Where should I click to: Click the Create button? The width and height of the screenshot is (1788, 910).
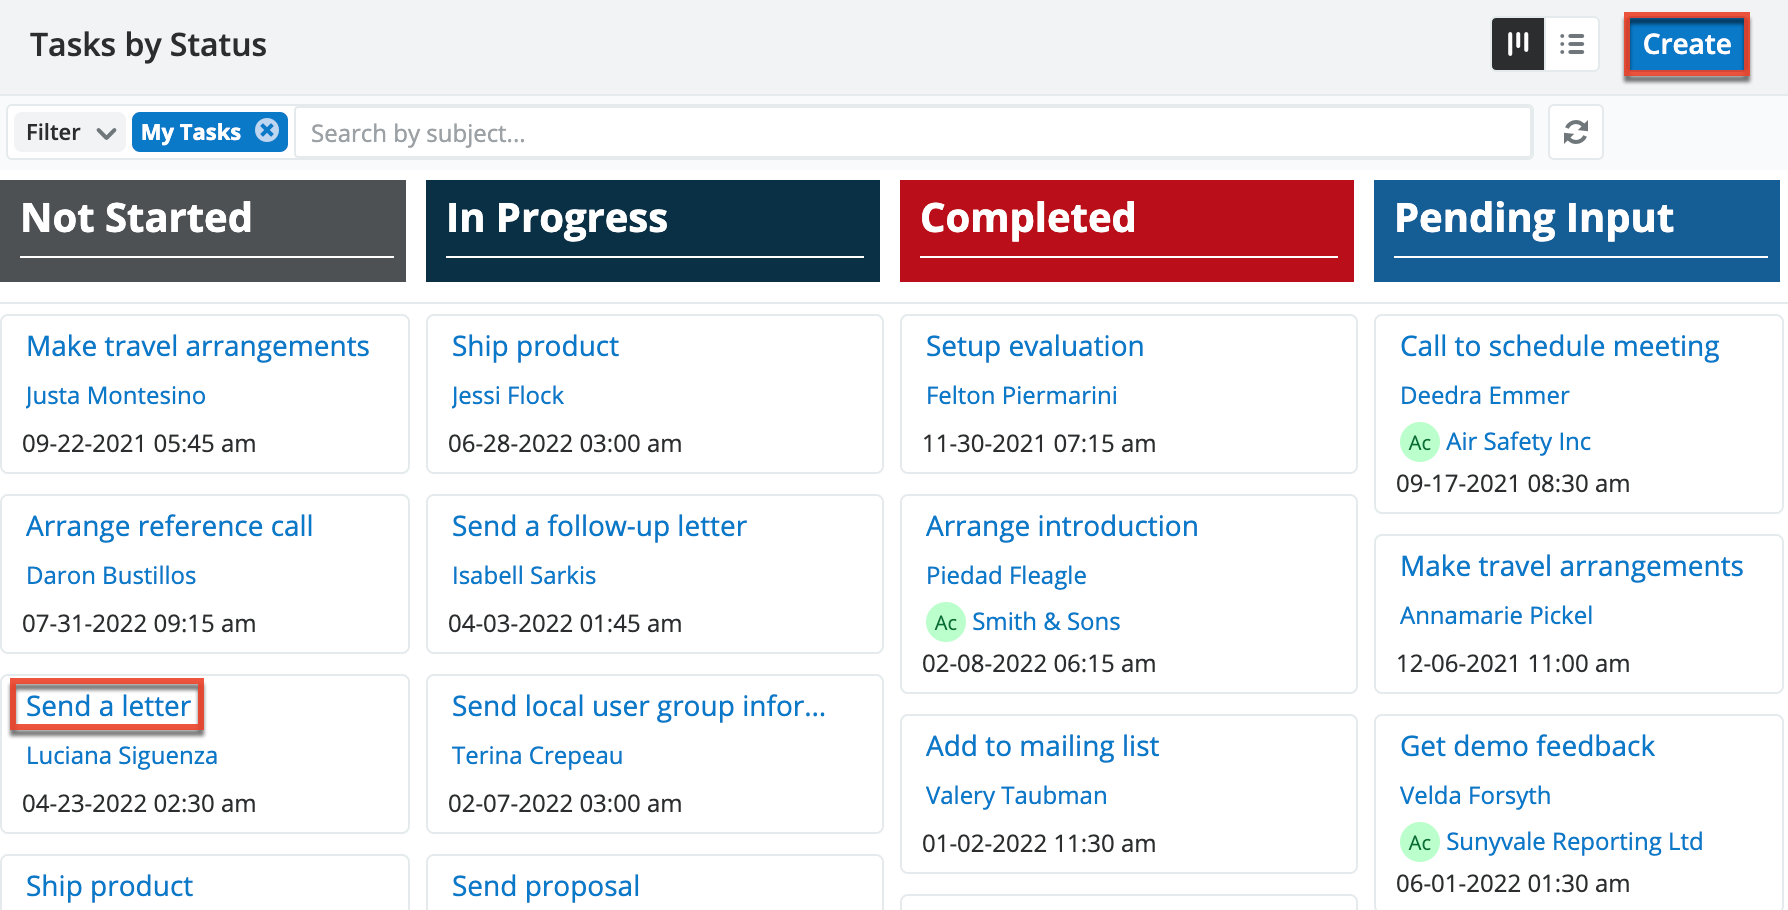pyautogui.click(x=1686, y=44)
